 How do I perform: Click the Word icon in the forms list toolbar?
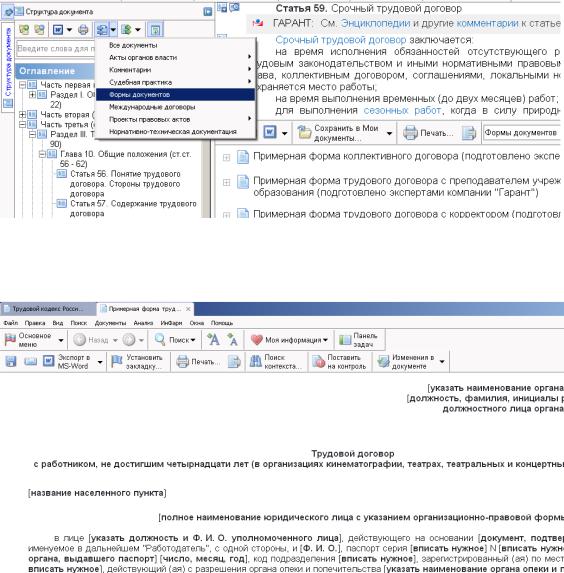point(270,132)
